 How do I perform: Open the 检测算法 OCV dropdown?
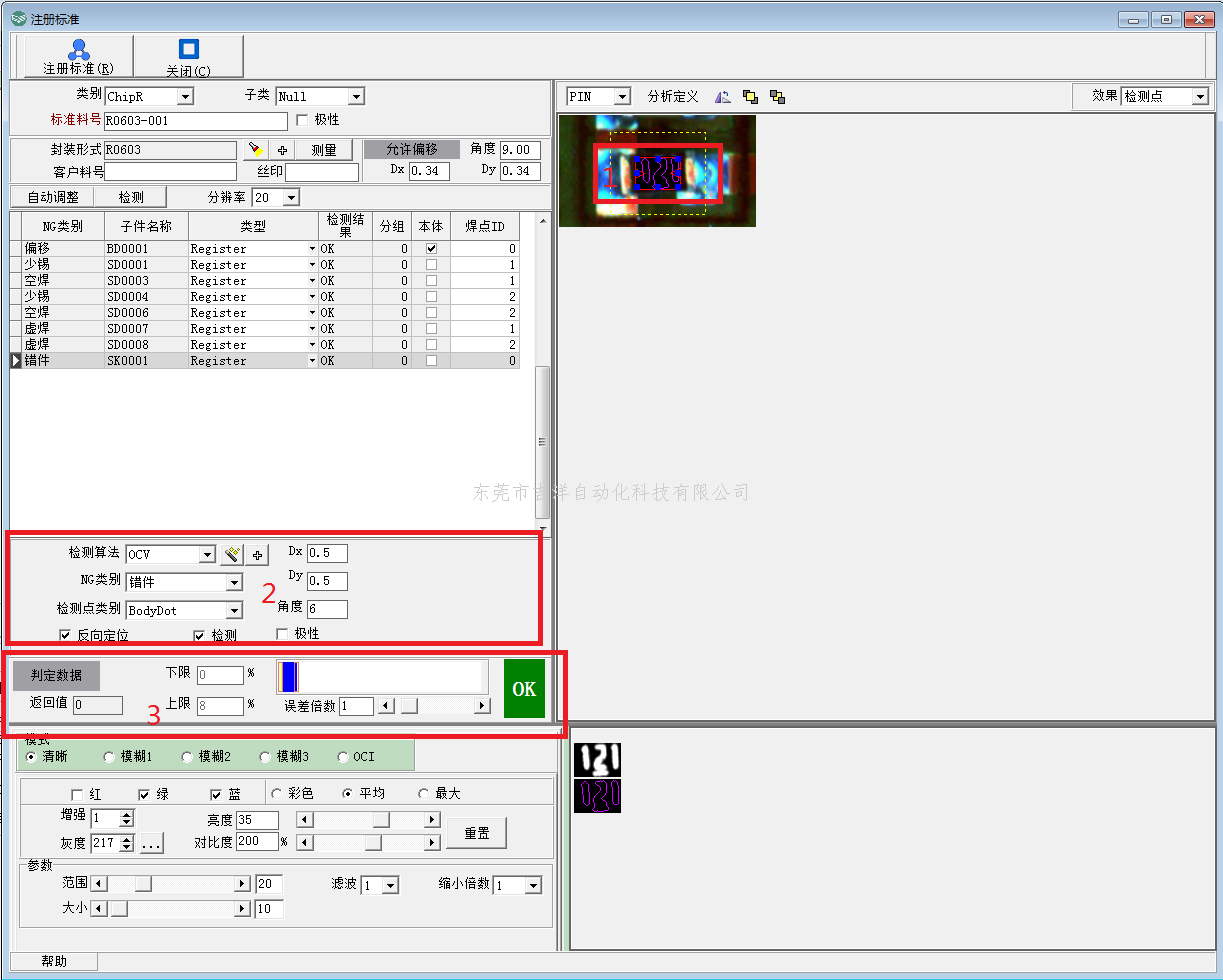207,554
